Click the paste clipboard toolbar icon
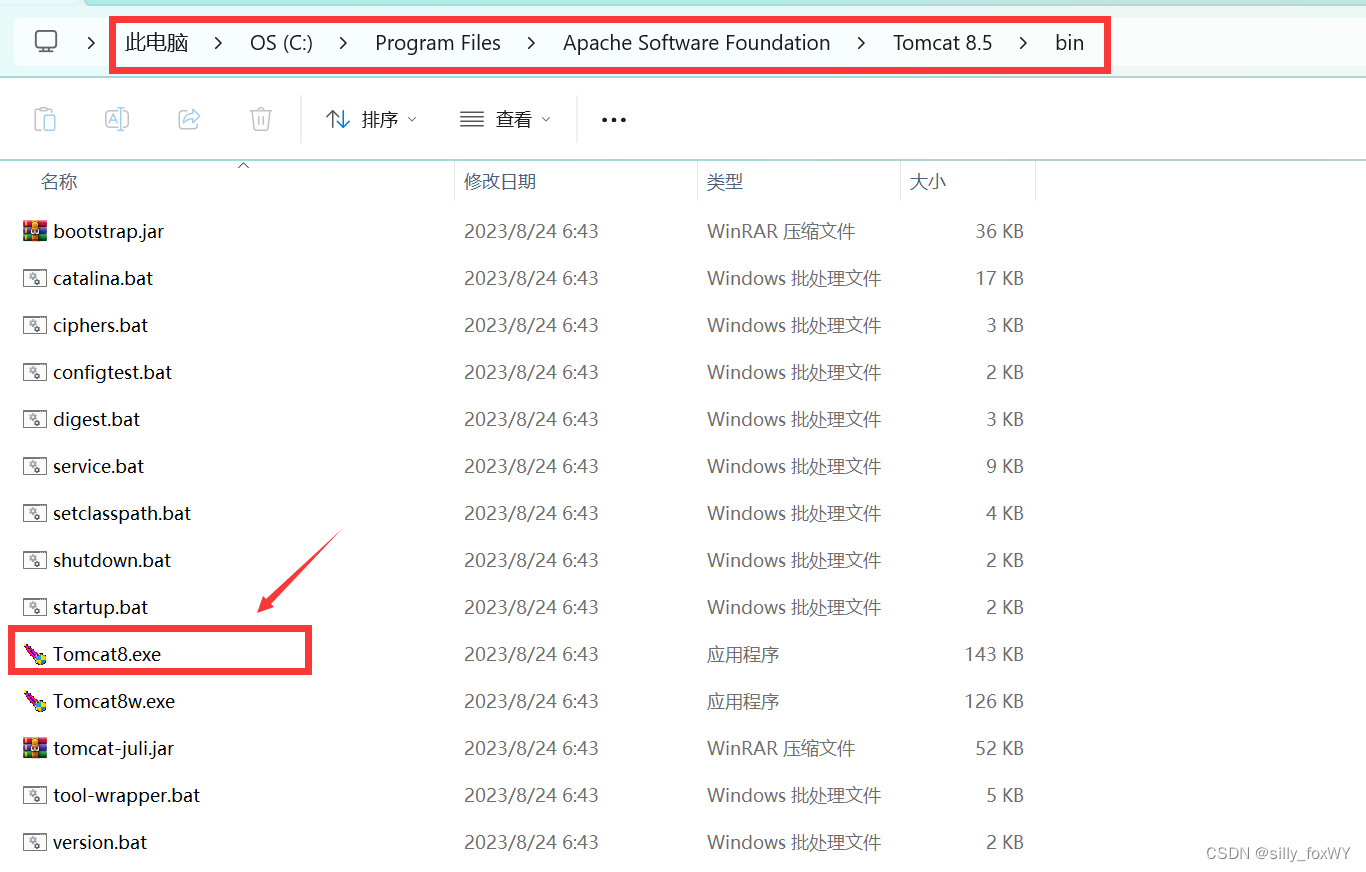The width and height of the screenshot is (1366, 872). tap(45, 119)
